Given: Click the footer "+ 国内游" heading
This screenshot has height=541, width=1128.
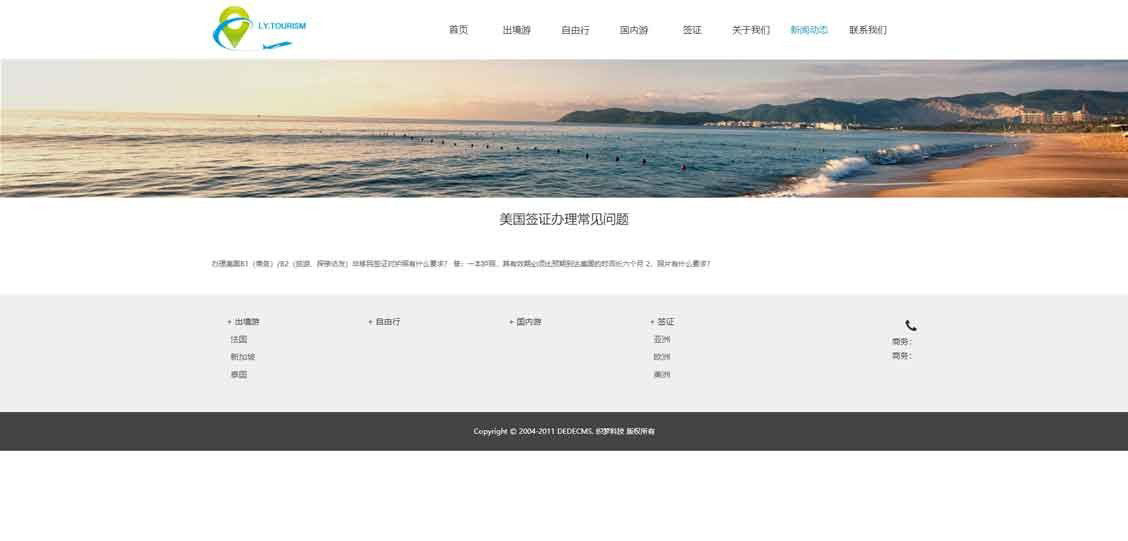Looking at the screenshot, I should click(x=525, y=322).
